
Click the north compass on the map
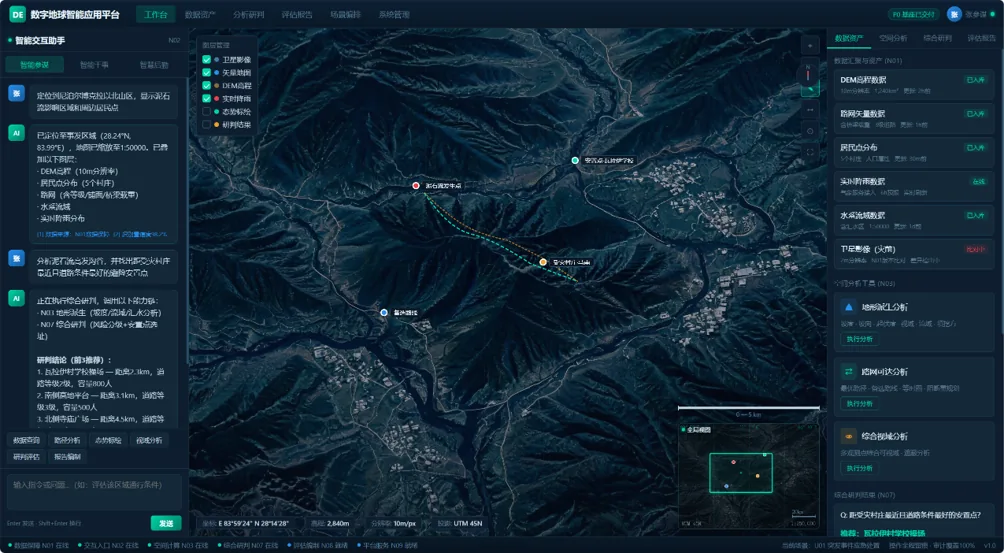[x=808, y=72]
